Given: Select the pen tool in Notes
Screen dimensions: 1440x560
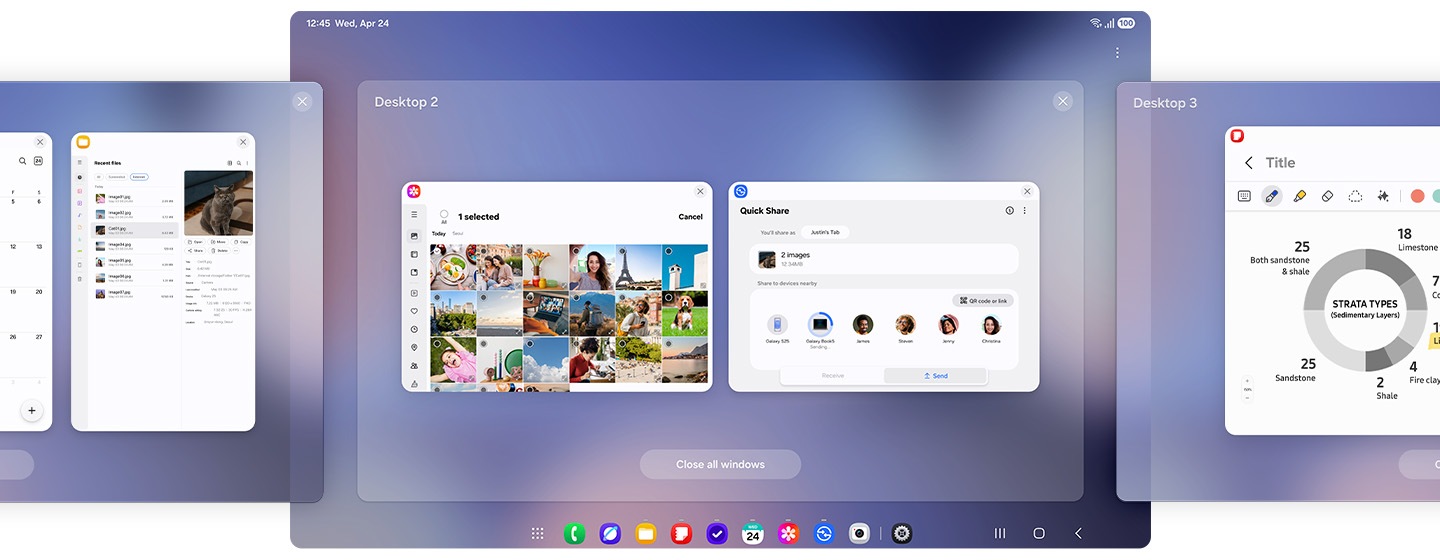Looking at the screenshot, I should [1271, 197].
